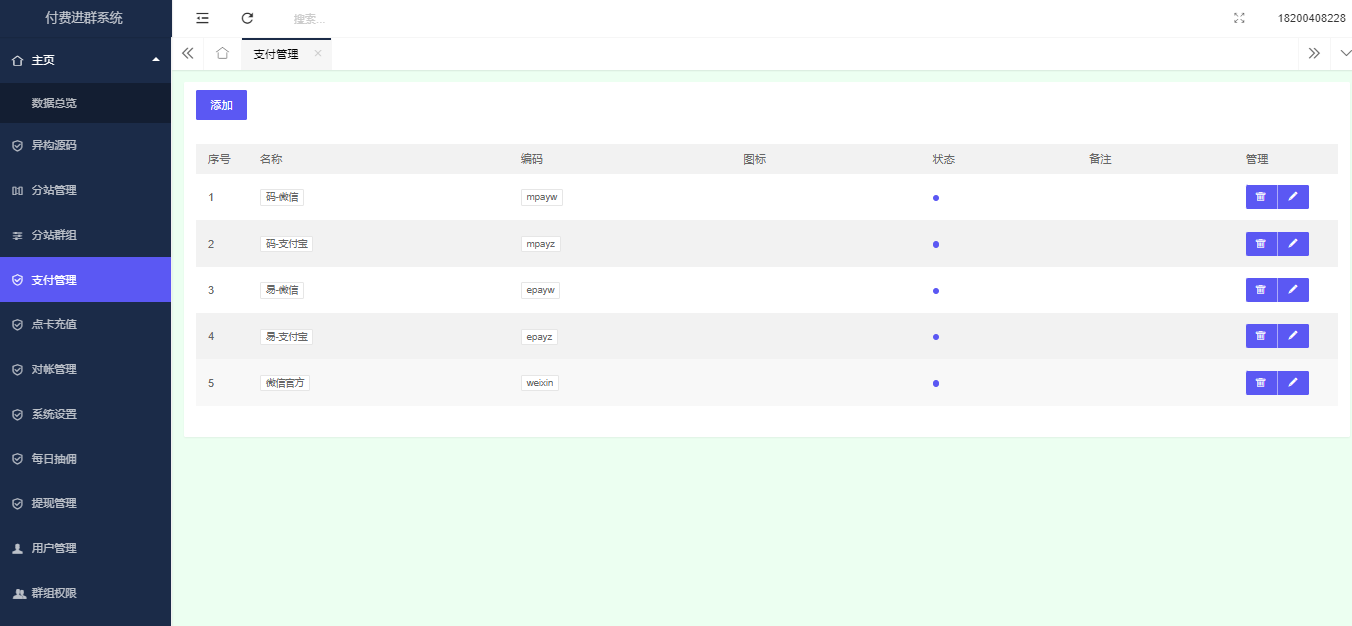Image resolution: width=1352 pixels, height=626 pixels.
Task: Open the tab options dropdown arrow
Action: (x=1344, y=54)
